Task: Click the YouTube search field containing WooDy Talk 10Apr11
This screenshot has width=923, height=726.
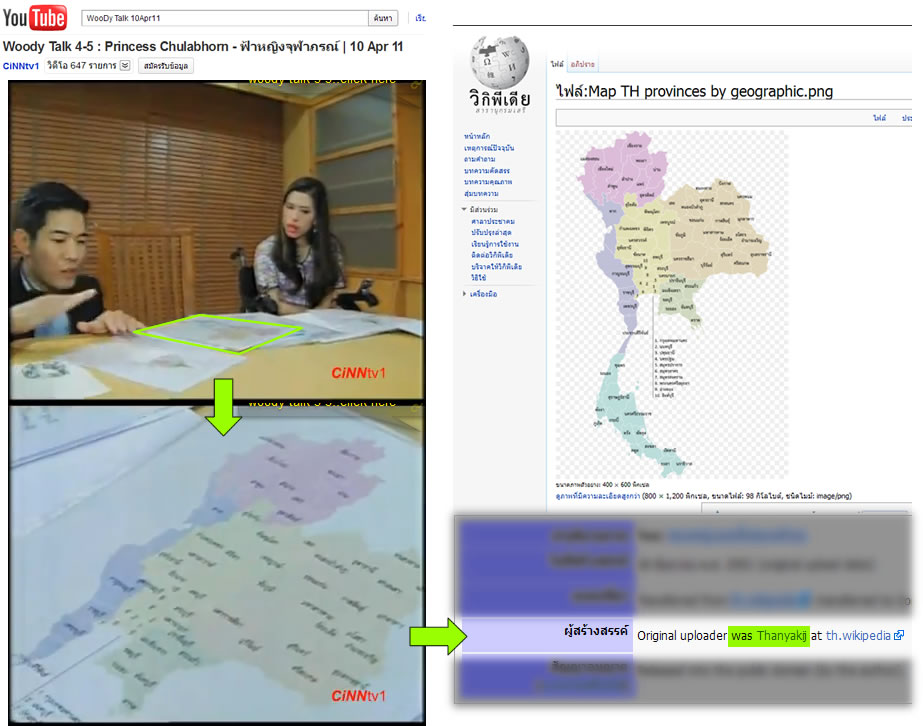Action: click(224, 18)
